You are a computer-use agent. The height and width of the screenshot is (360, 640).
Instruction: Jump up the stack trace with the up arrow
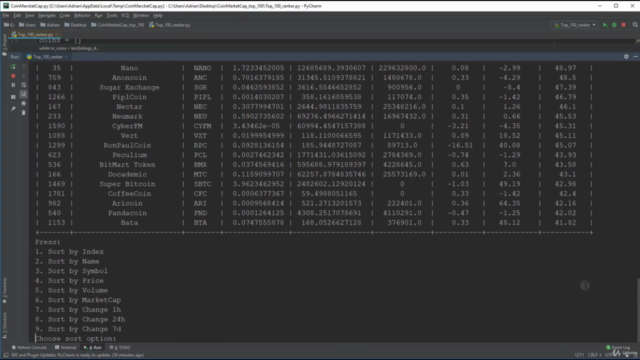(x=23, y=67)
